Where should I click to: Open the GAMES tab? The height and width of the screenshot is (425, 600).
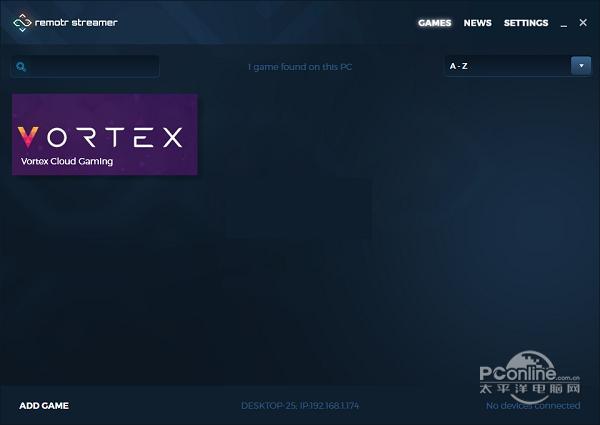coord(435,23)
